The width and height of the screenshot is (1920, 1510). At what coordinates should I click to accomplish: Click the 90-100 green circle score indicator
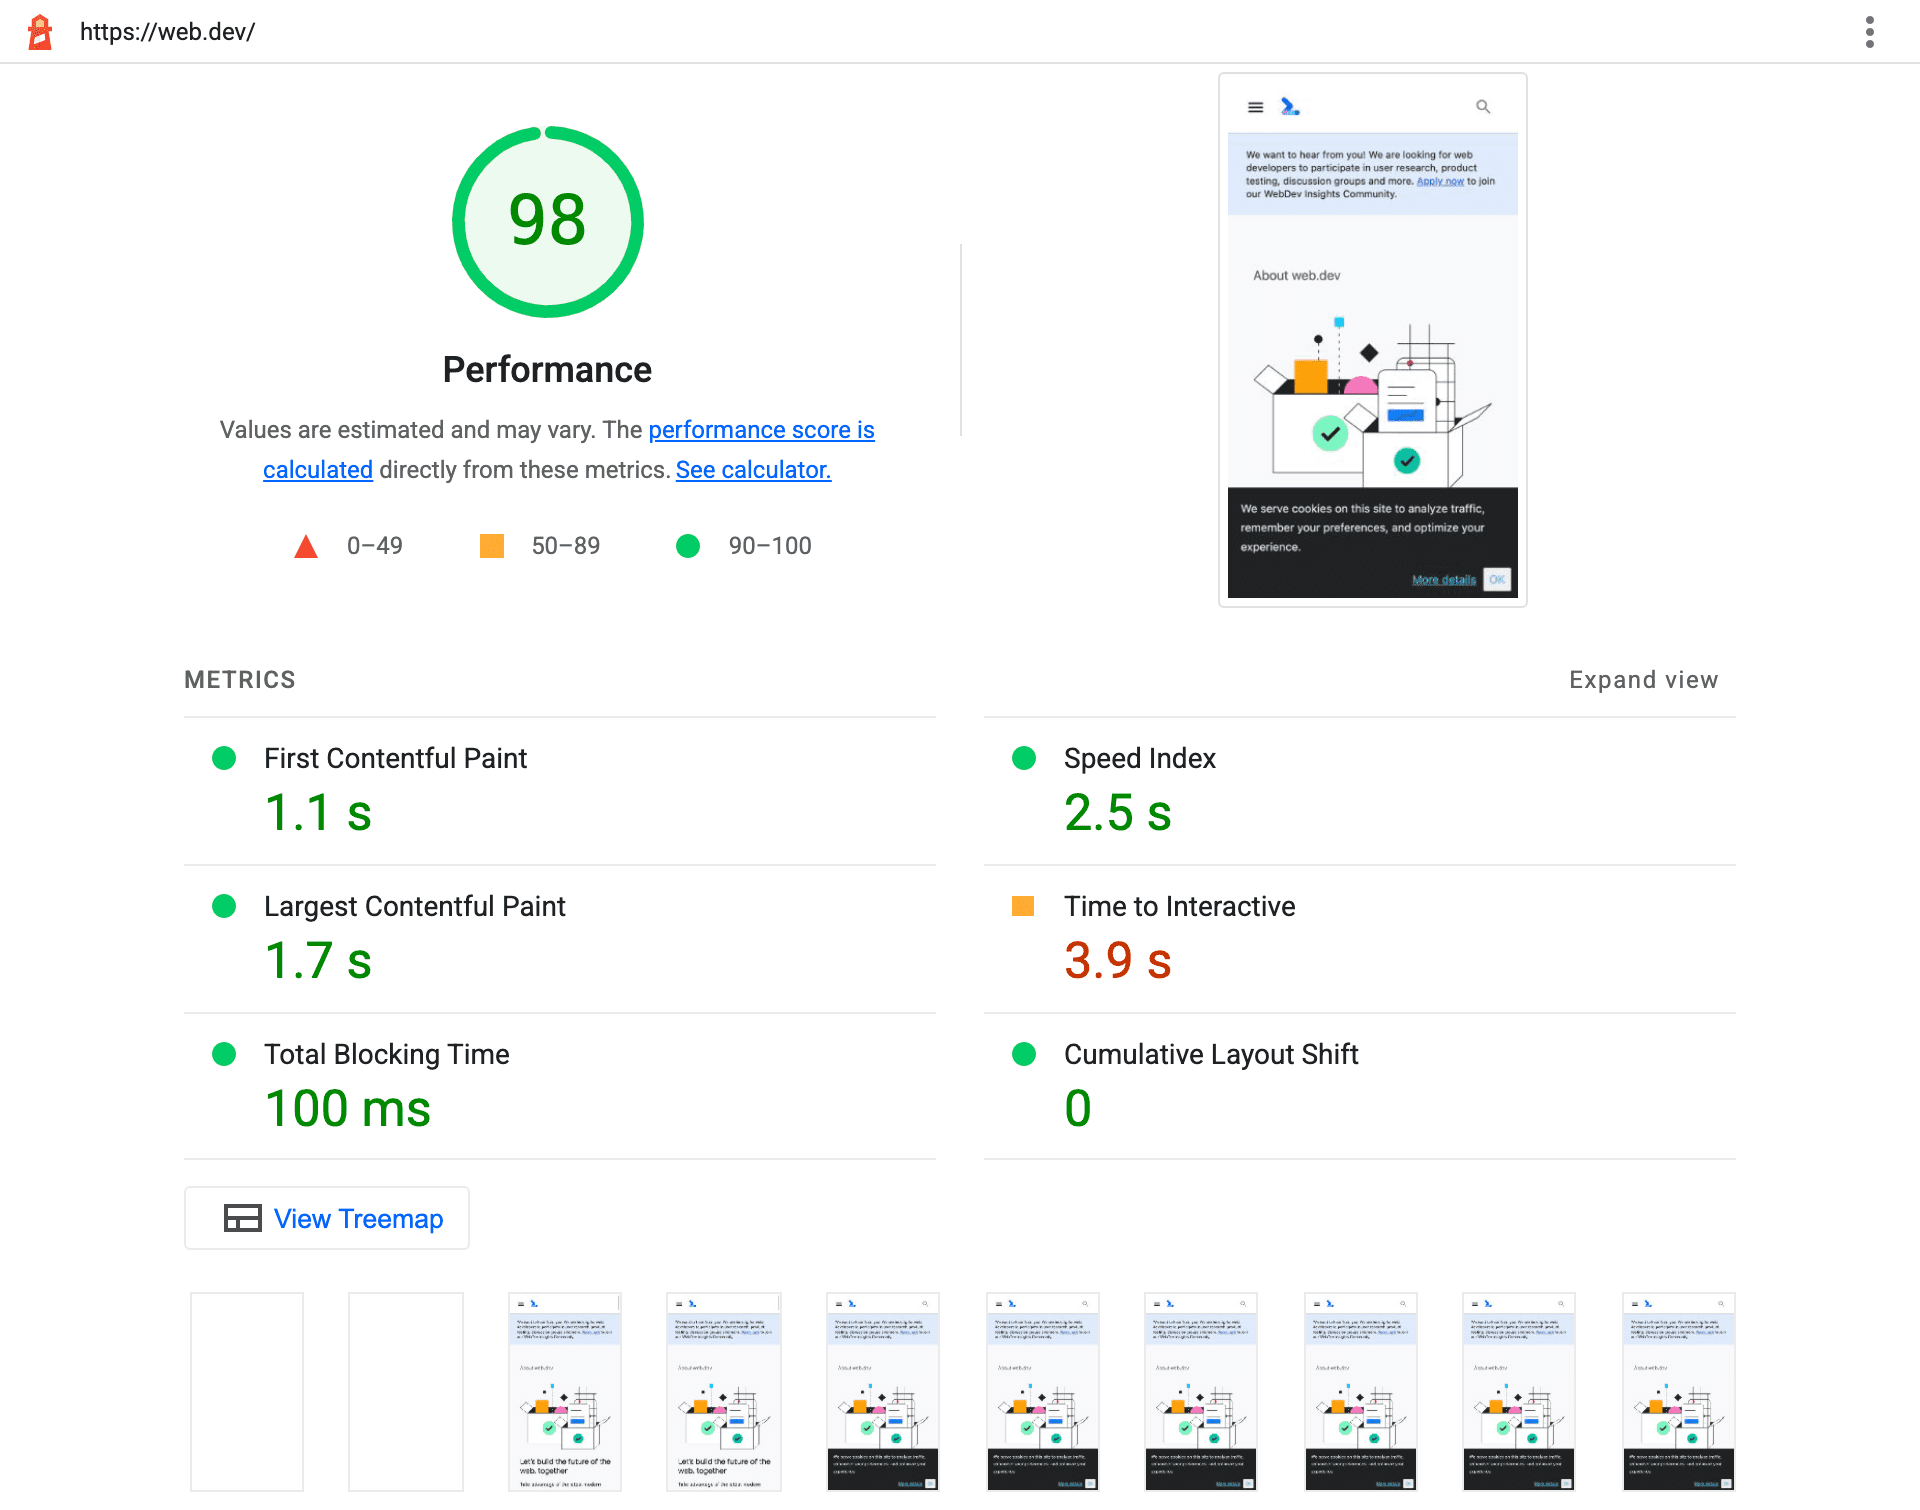point(692,545)
